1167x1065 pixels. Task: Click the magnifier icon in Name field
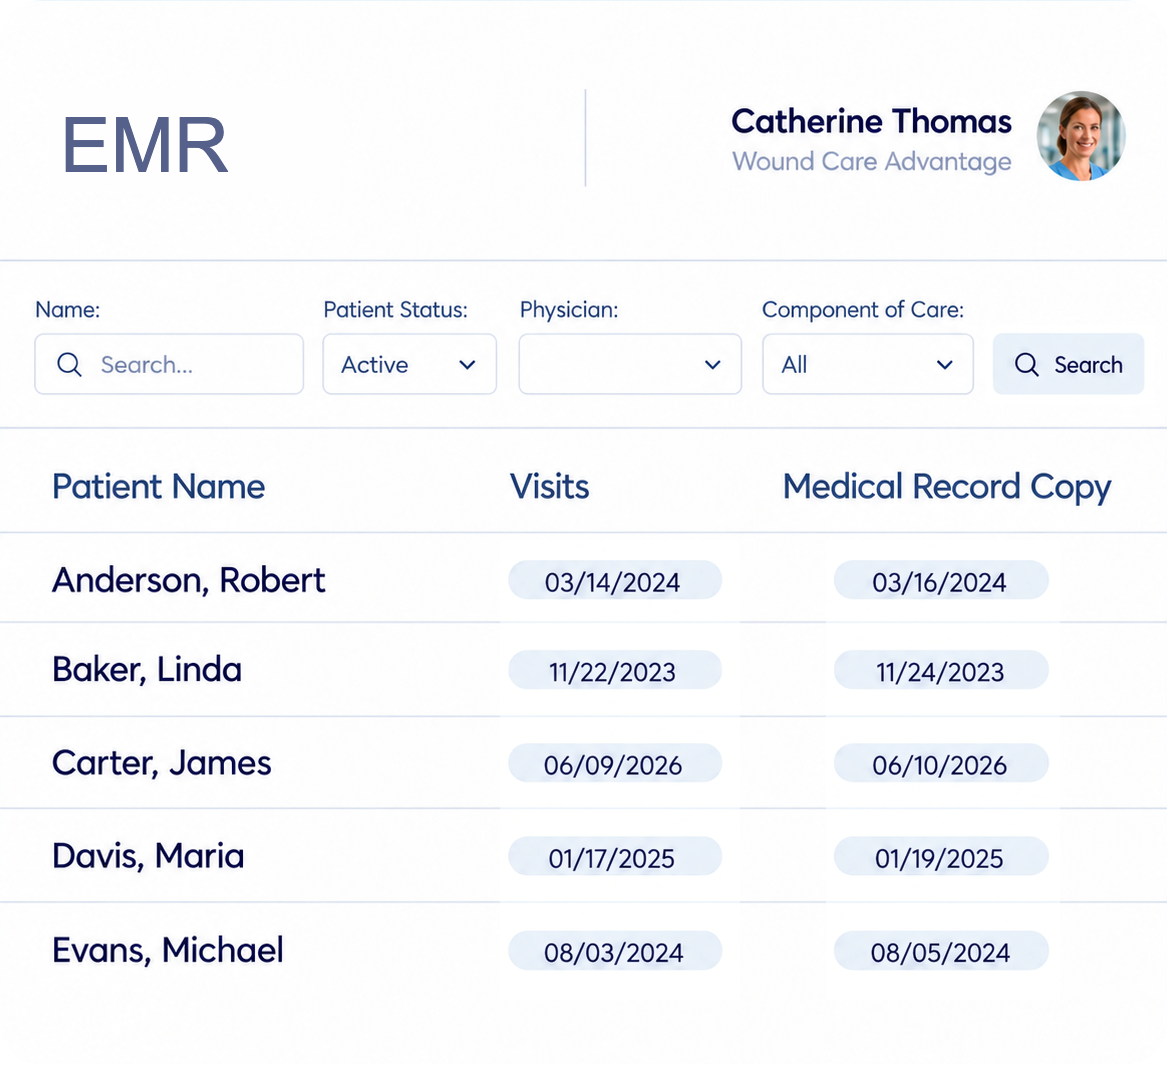tap(69, 365)
